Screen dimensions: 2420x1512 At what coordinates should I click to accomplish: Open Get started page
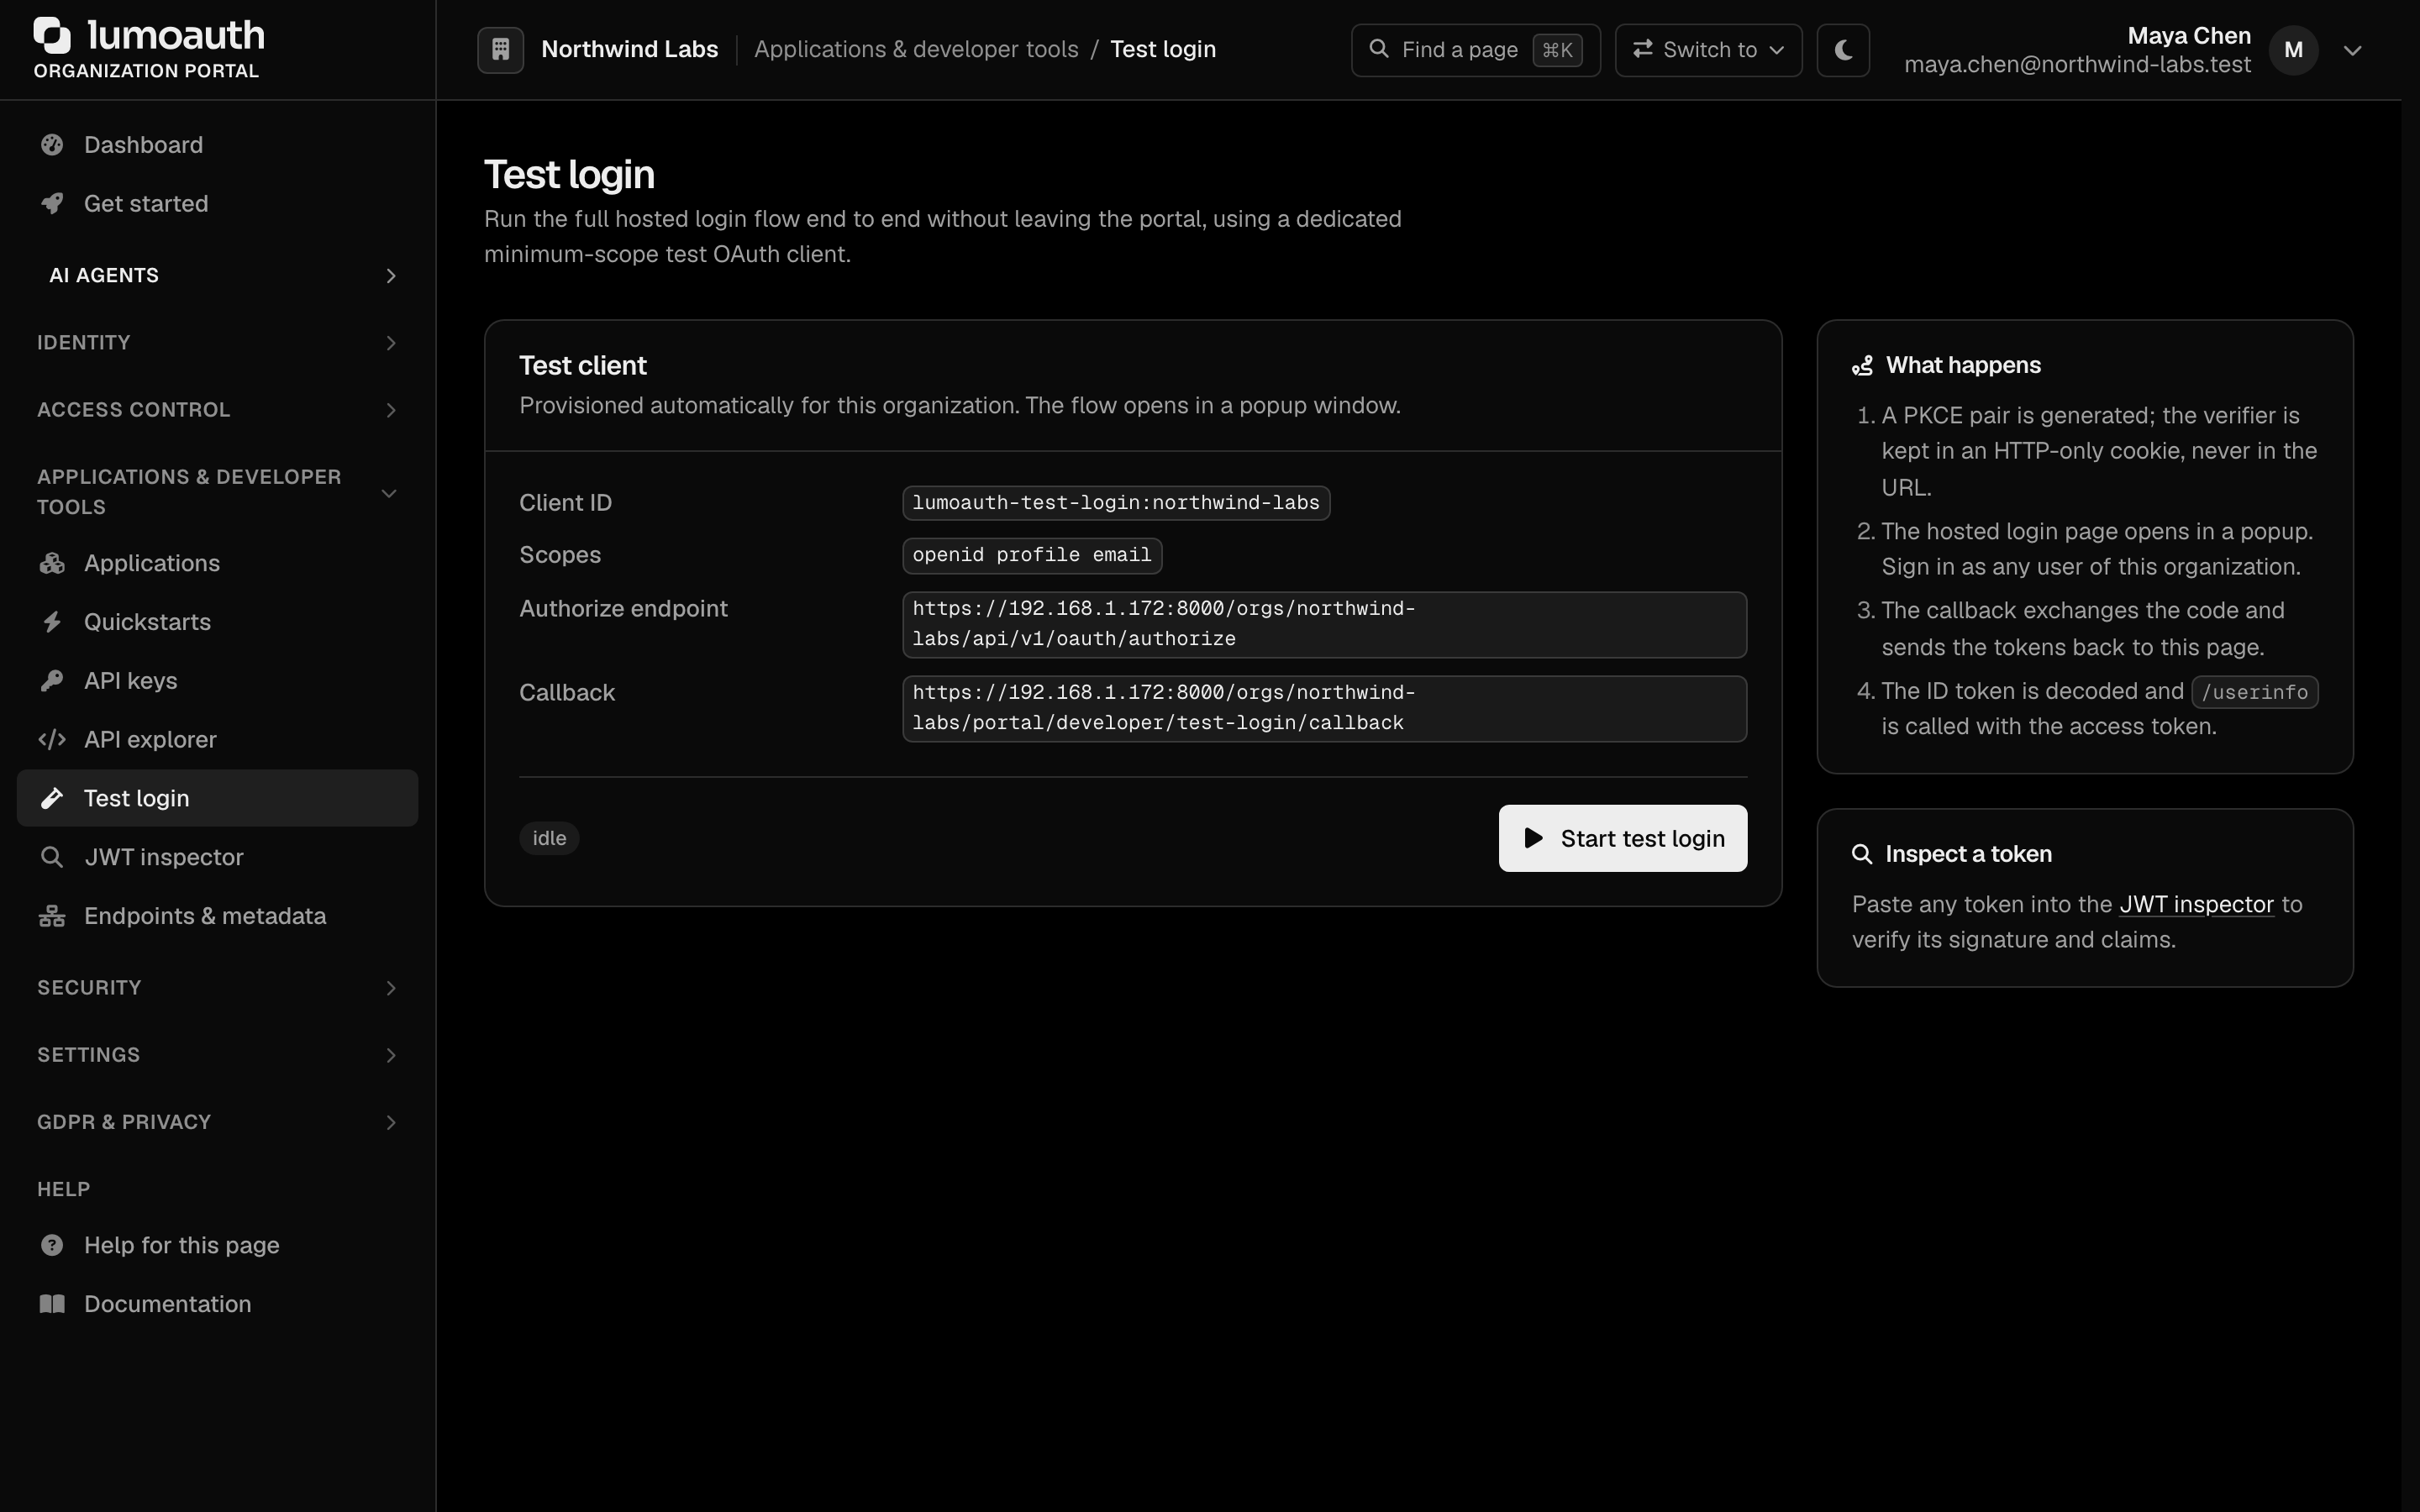218,204
